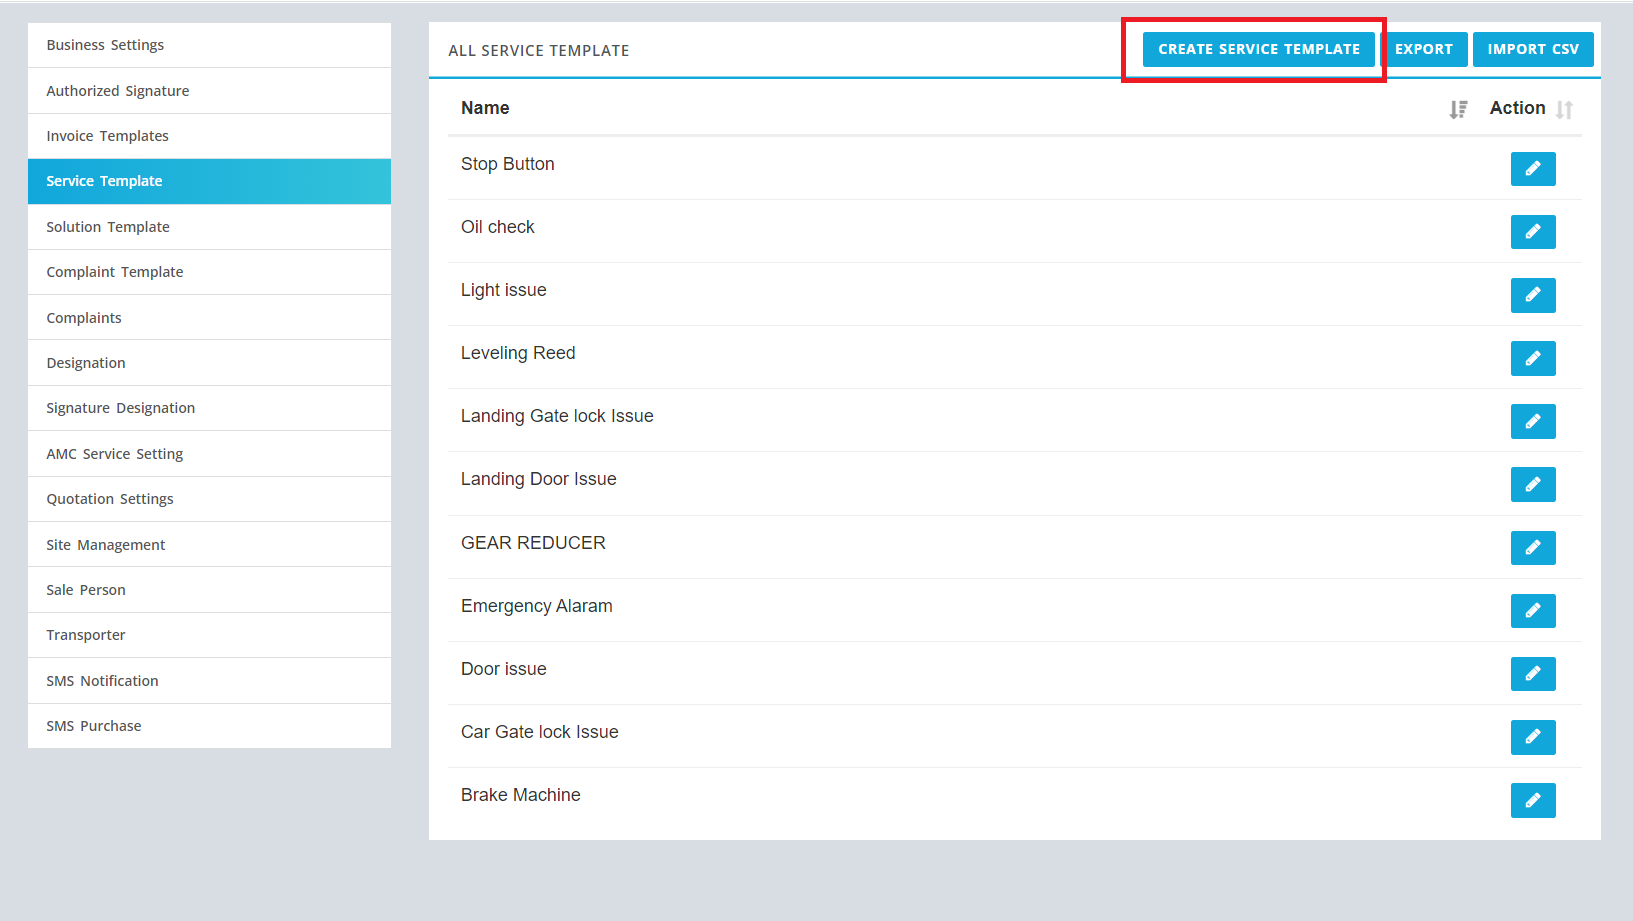Screen dimensions: 1633x921
Task: Open Complaint Template page
Action: 209,272
